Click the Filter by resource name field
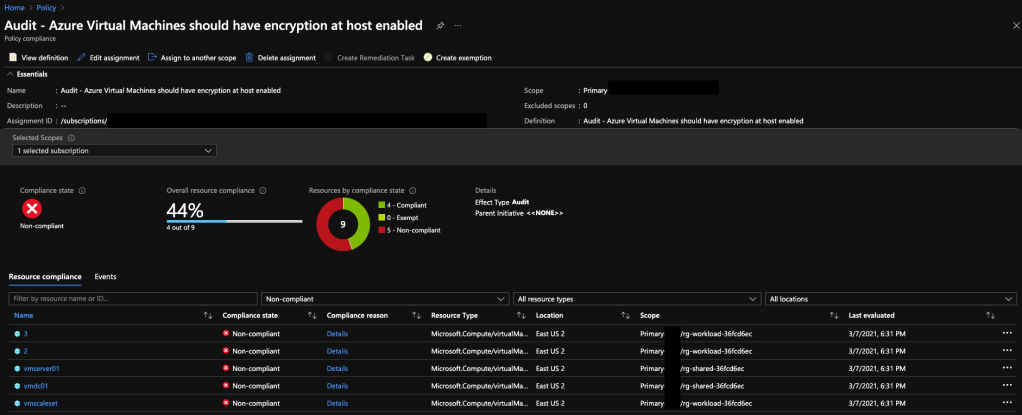 [132, 298]
